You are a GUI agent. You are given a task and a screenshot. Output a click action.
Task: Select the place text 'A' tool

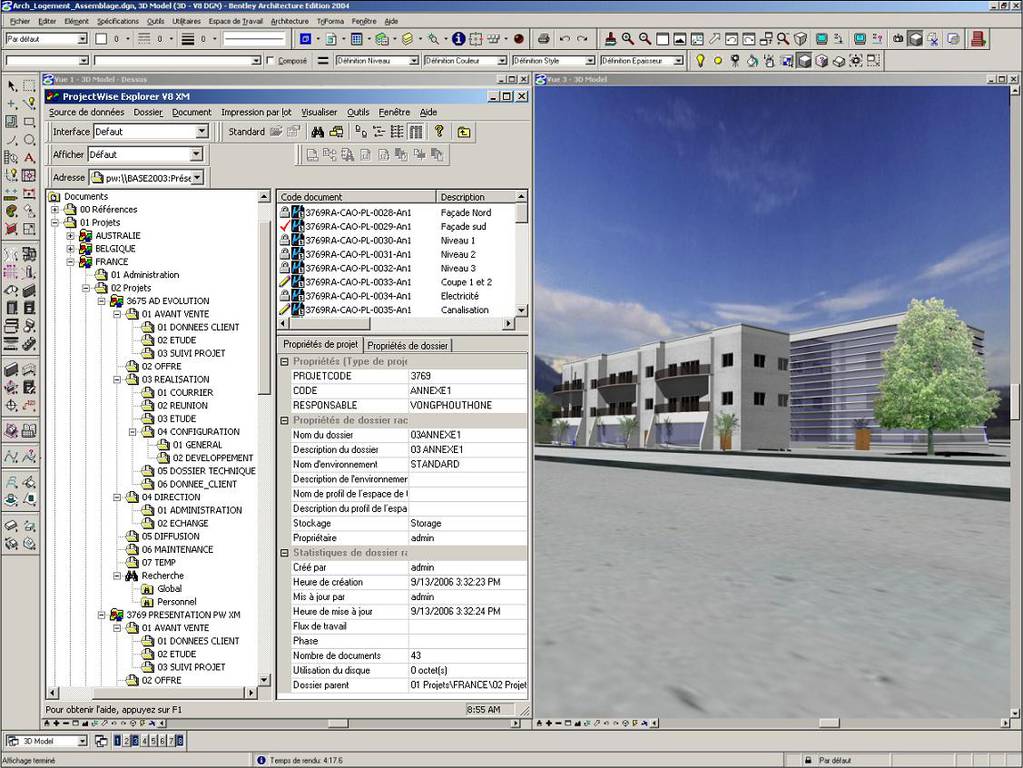click(29, 157)
